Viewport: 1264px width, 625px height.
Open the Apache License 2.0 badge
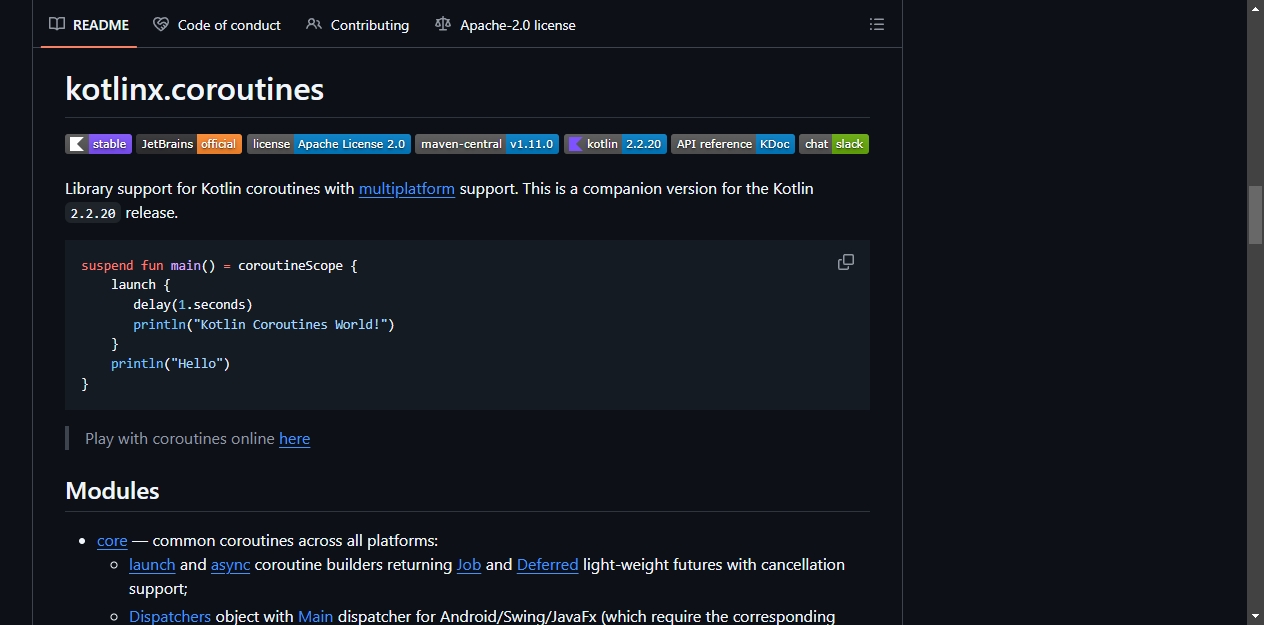(329, 144)
